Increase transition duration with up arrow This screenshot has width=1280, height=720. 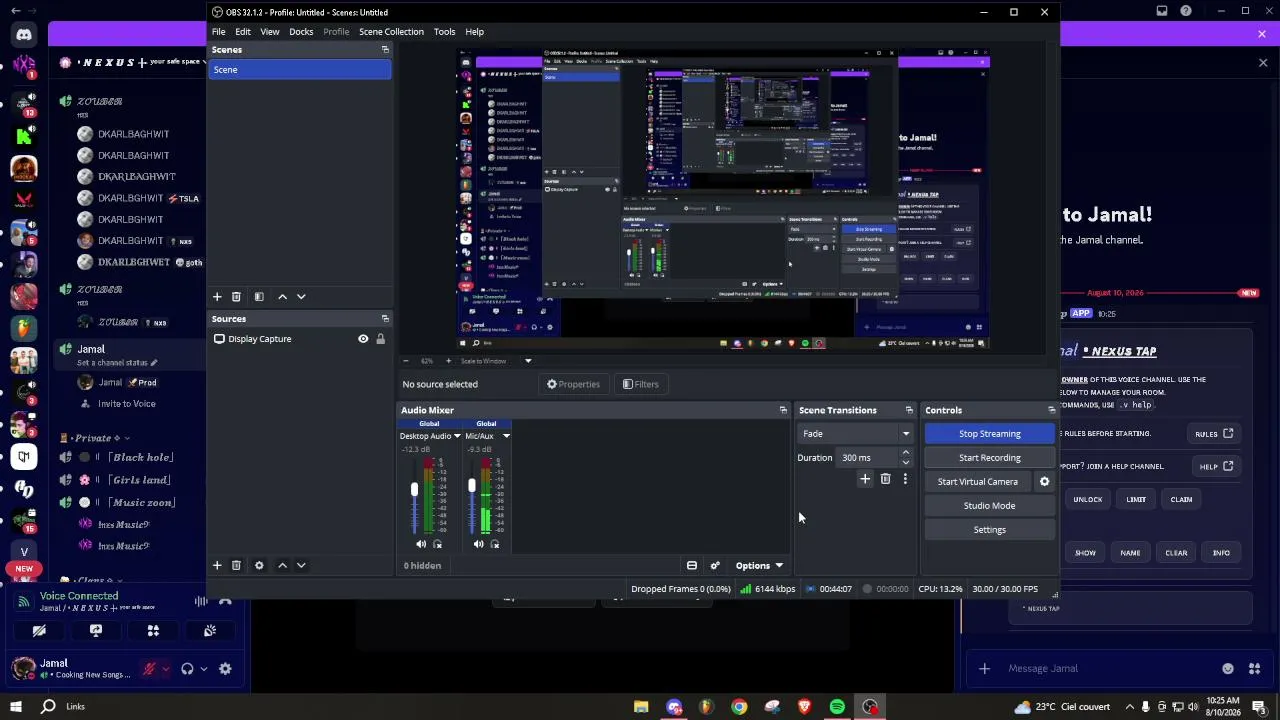click(906, 453)
